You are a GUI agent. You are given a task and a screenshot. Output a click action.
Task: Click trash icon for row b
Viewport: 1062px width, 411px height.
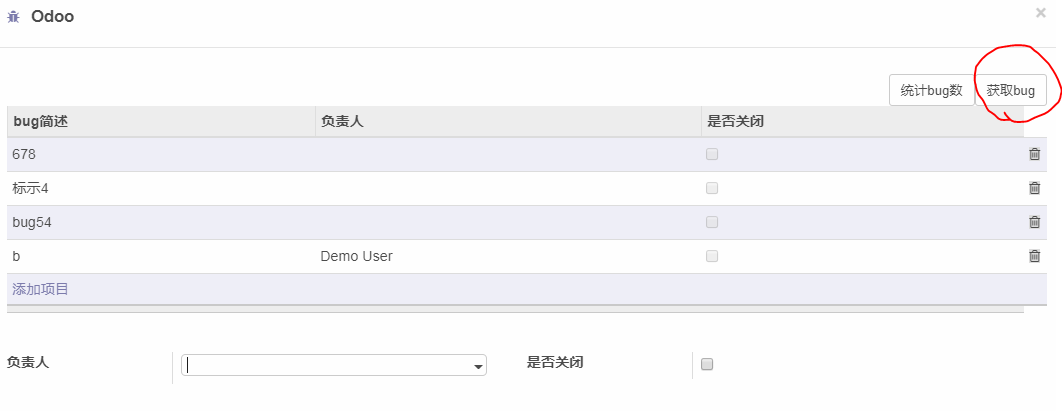[1034, 256]
